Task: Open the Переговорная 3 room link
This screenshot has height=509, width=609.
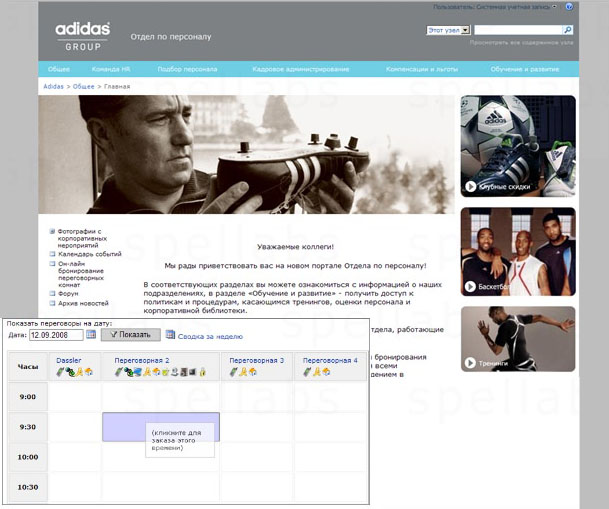Action: point(256,360)
